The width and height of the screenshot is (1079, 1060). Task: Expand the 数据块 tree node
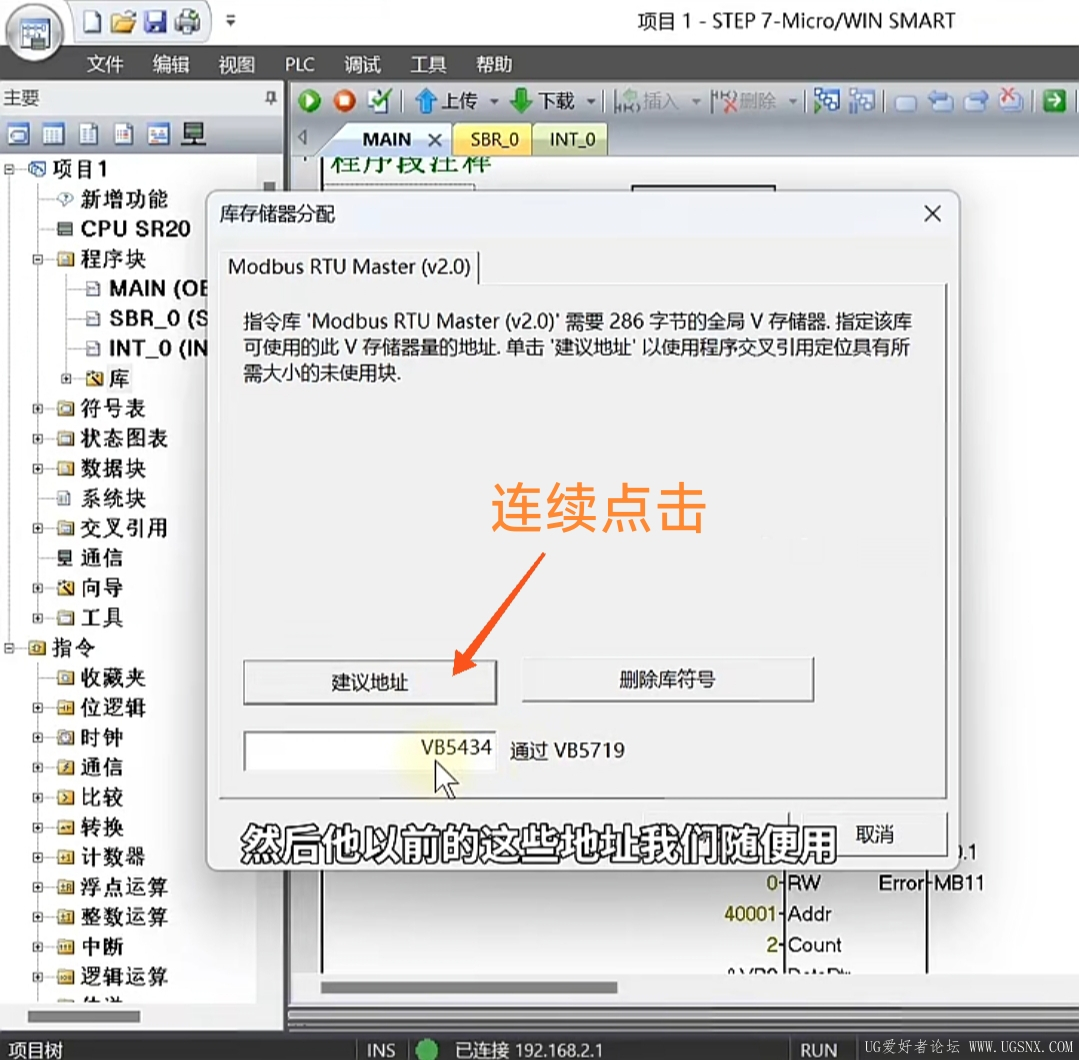[38, 468]
